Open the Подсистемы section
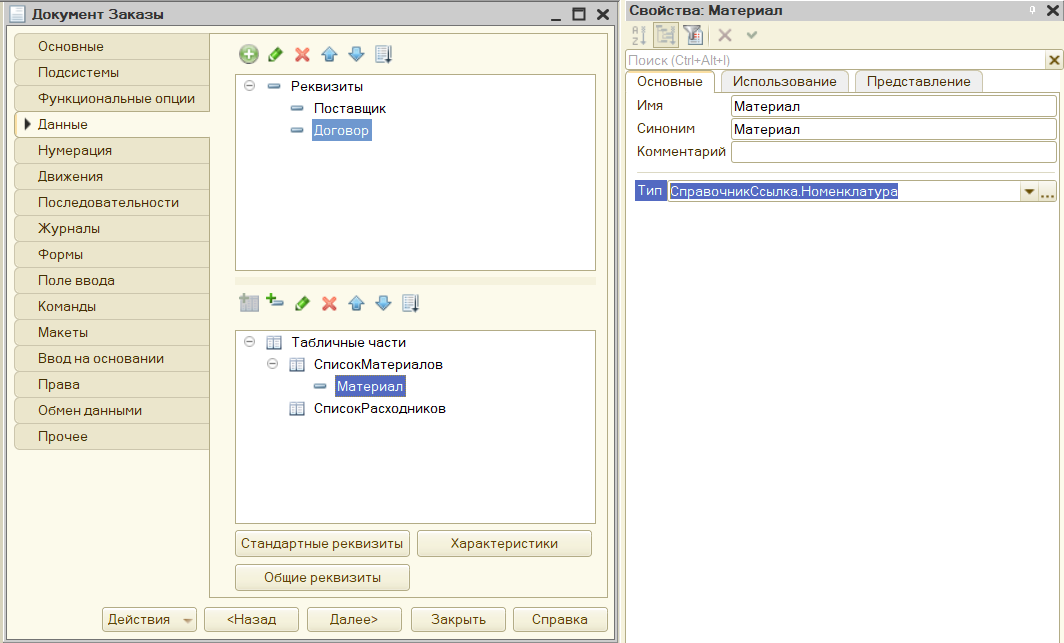 pos(112,73)
